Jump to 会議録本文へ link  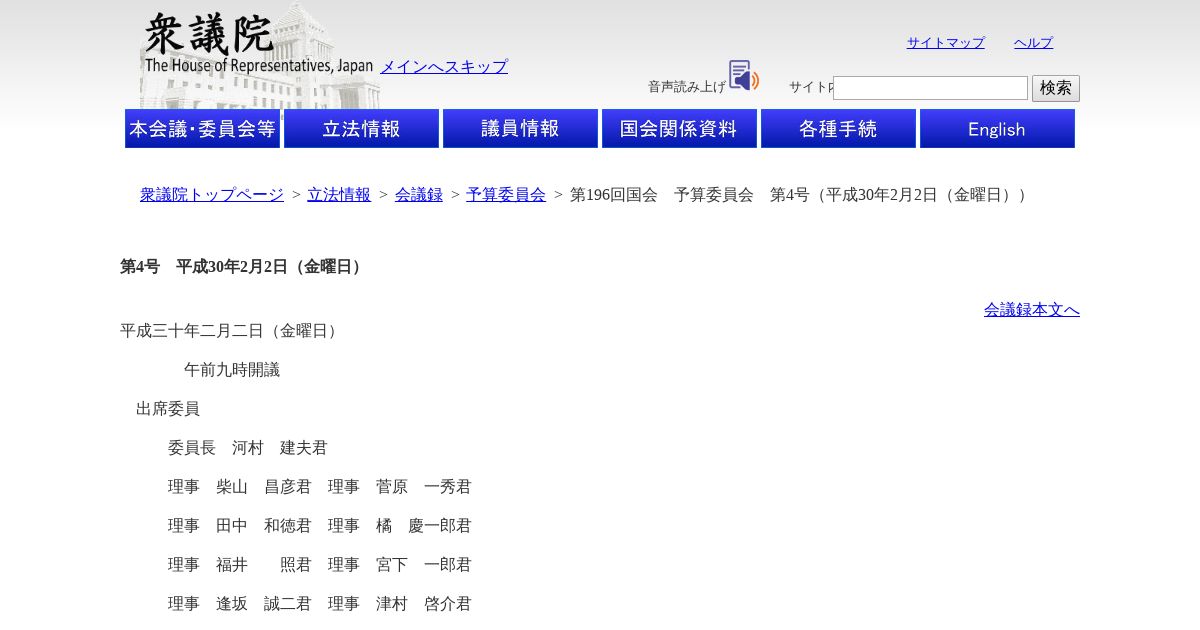click(1032, 310)
